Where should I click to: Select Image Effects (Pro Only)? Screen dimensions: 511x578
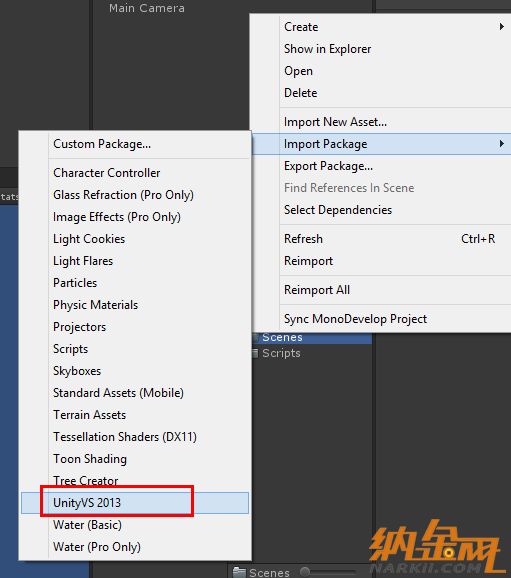[x=135, y=217]
